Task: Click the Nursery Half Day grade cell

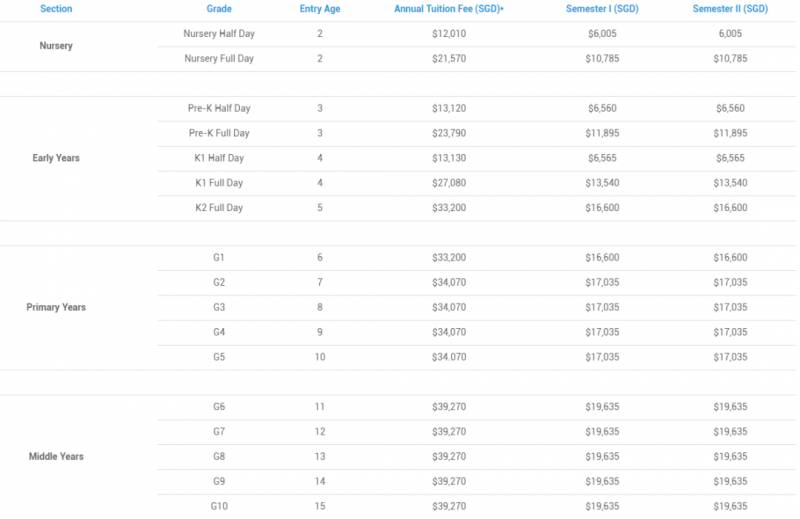Action: [x=219, y=34]
